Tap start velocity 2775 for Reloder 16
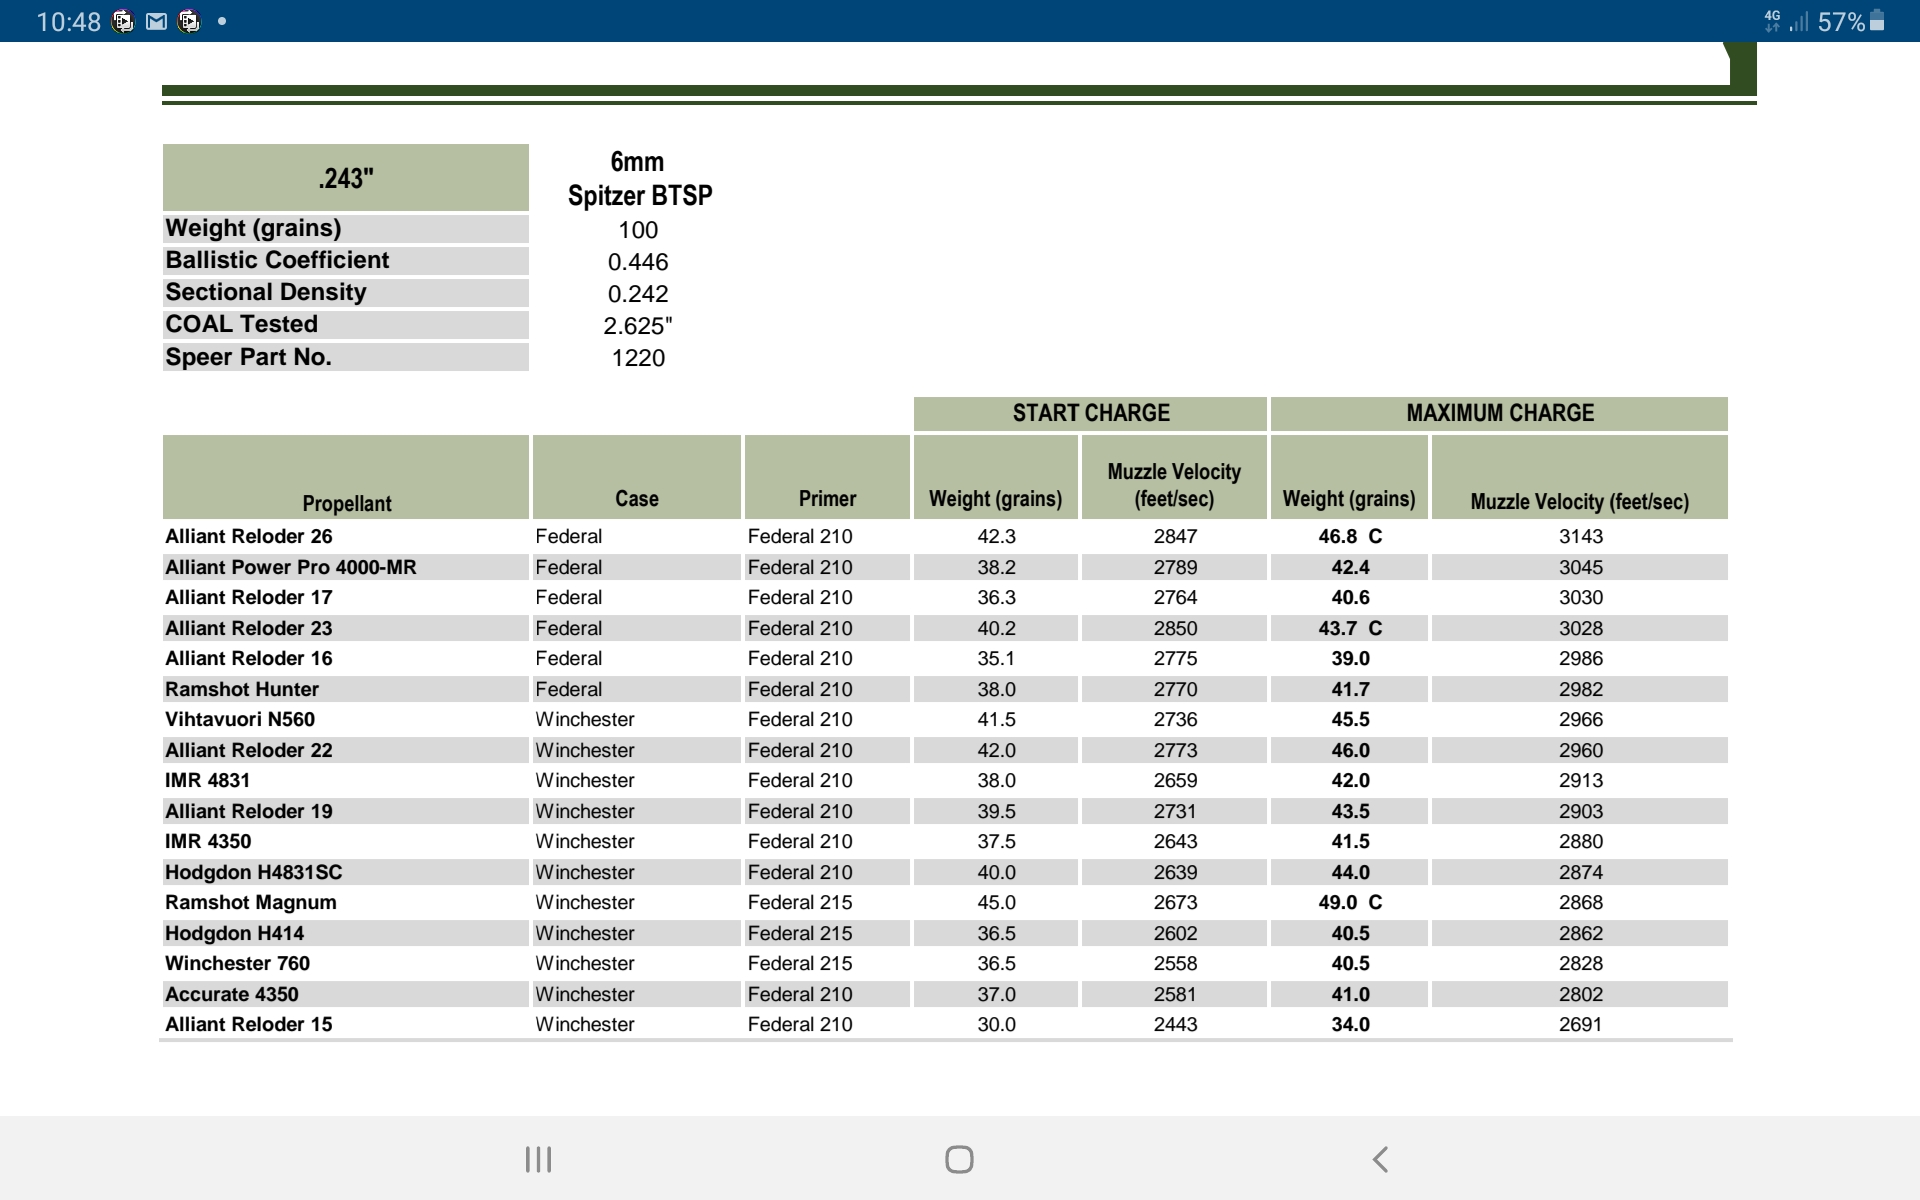 coord(1175,658)
